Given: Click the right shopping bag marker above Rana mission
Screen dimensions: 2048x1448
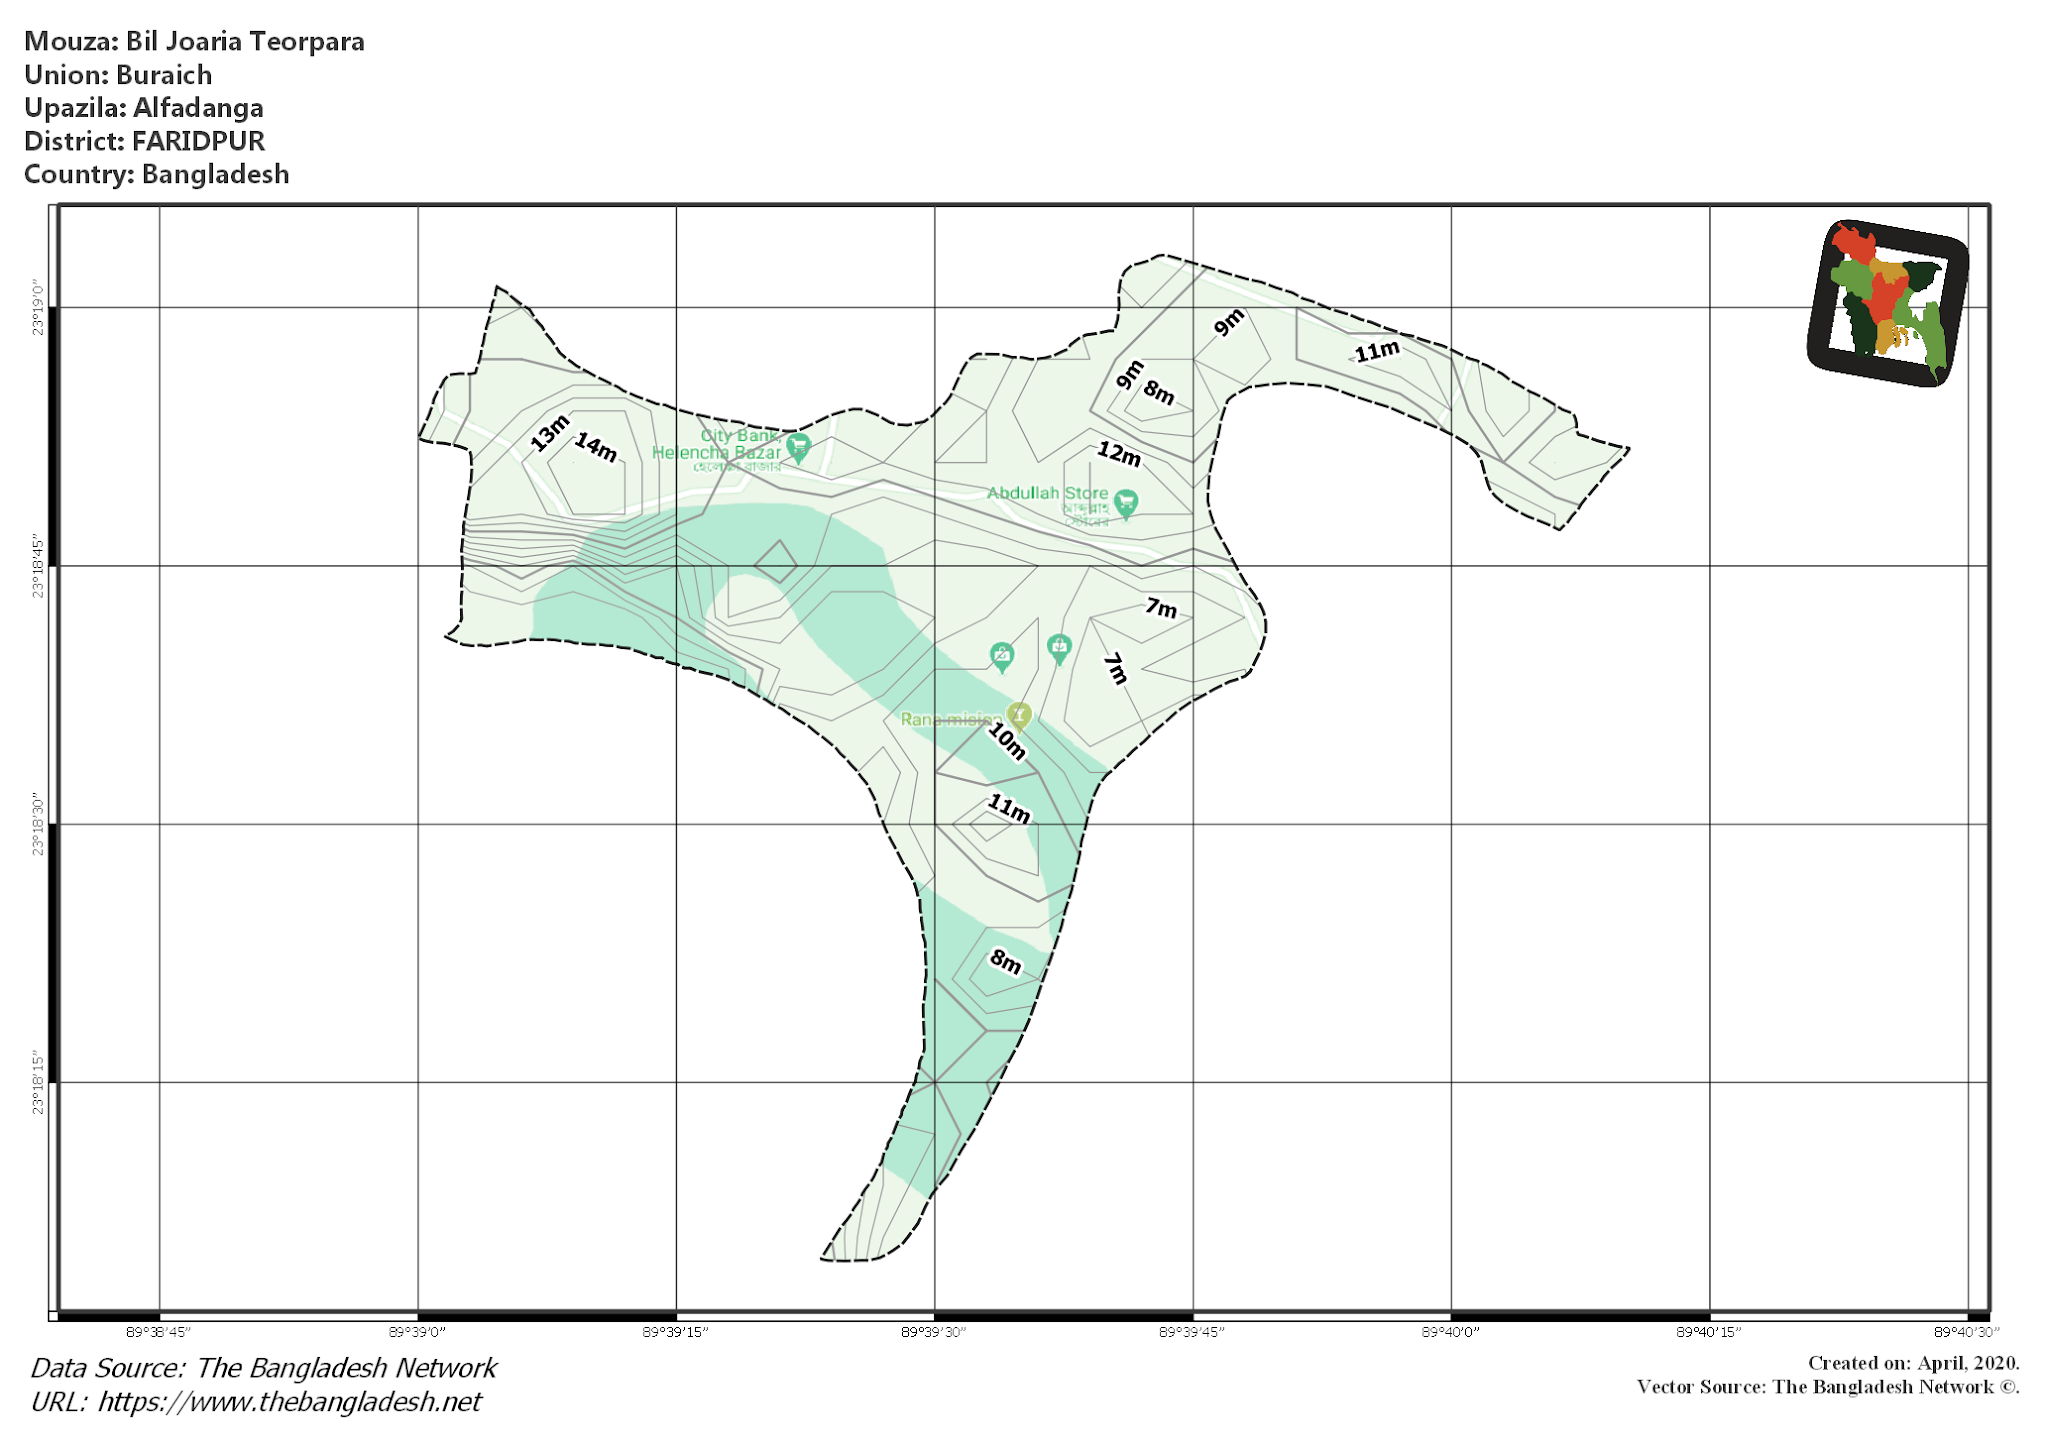Looking at the screenshot, I should tap(1060, 645).
